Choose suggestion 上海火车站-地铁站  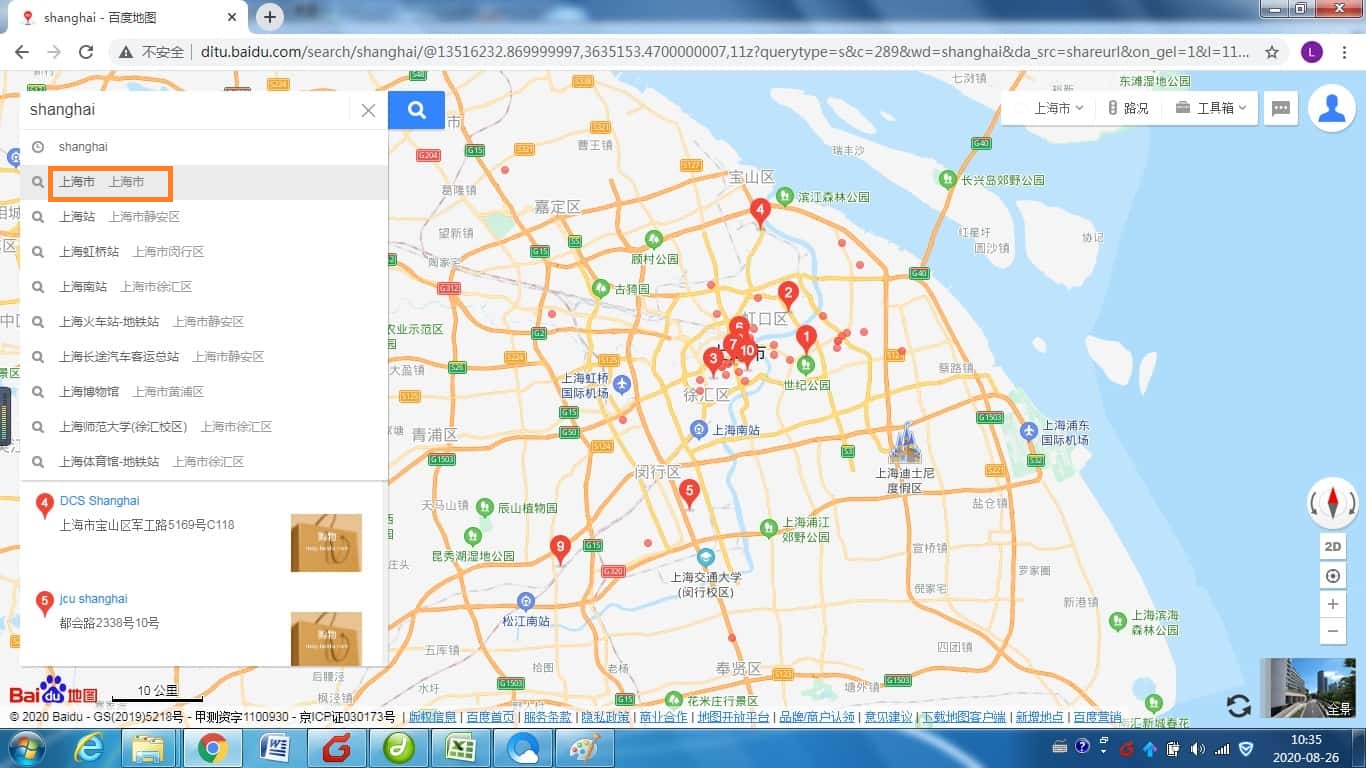click(x=204, y=322)
